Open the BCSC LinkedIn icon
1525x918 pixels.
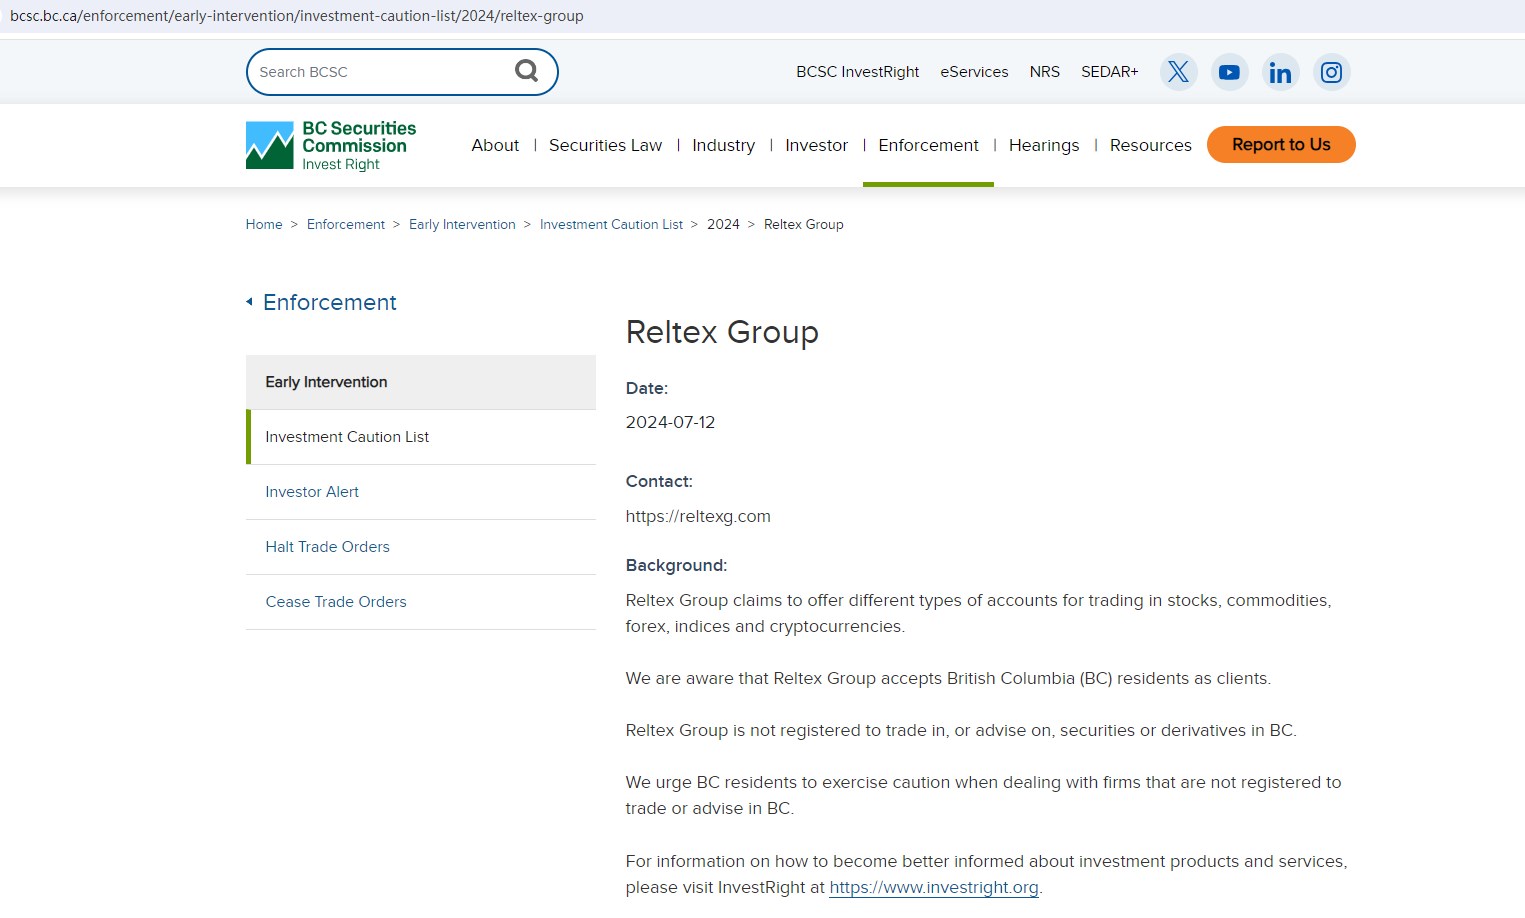(1280, 72)
